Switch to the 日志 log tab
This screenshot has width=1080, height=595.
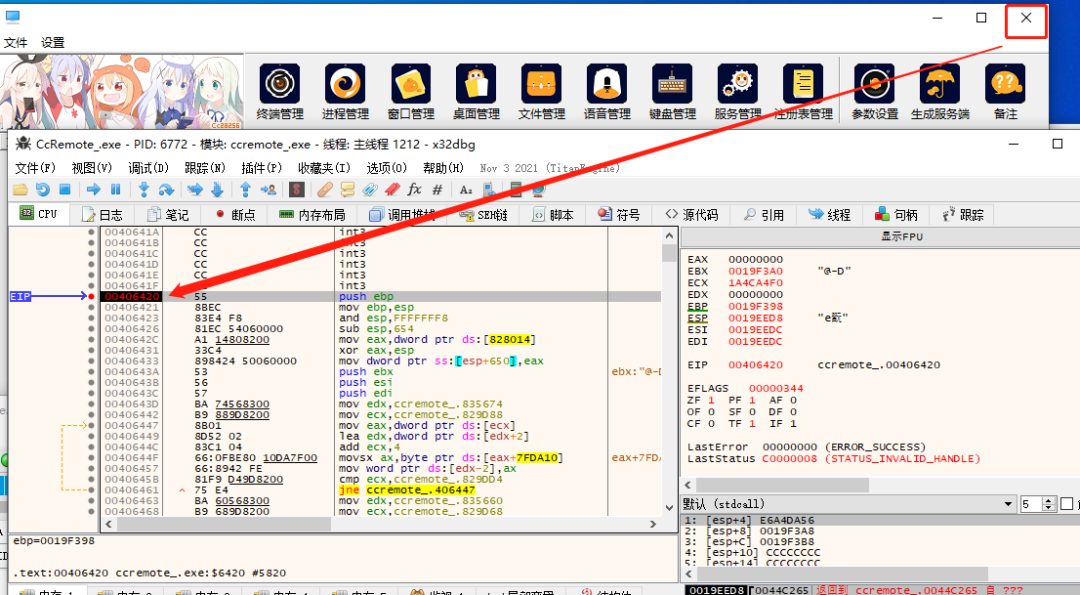101,214
